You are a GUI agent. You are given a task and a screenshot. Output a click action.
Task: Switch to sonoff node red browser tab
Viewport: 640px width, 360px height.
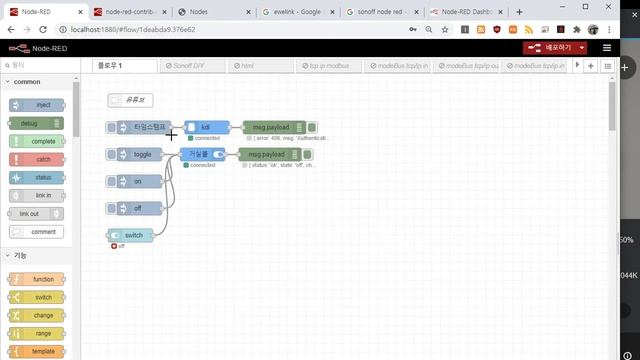(x=382, y=12)
